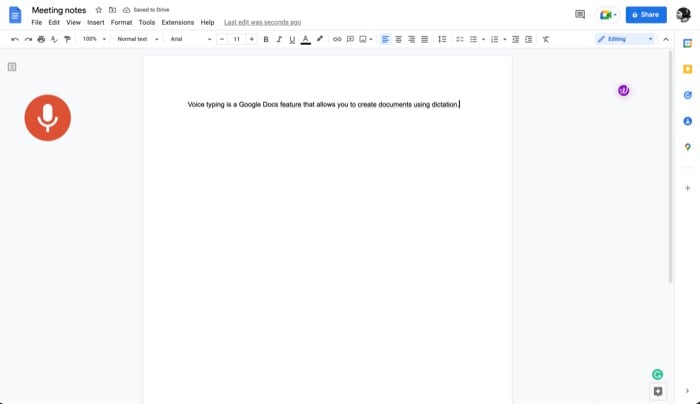Viewport: 700px width, 404px height.
Task: Expand bulleted list options arrow
Action: [x=483, y=39]
